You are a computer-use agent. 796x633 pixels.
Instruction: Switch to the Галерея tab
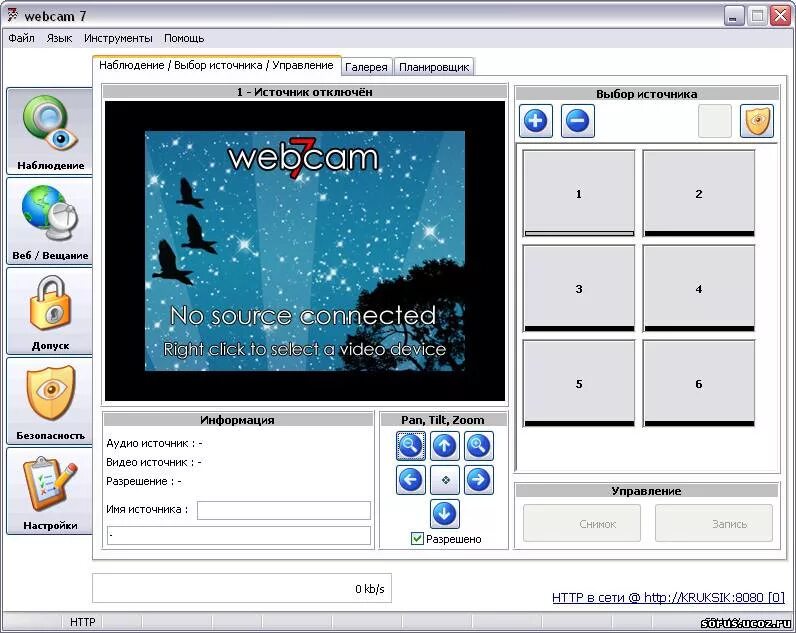(366, 67)
